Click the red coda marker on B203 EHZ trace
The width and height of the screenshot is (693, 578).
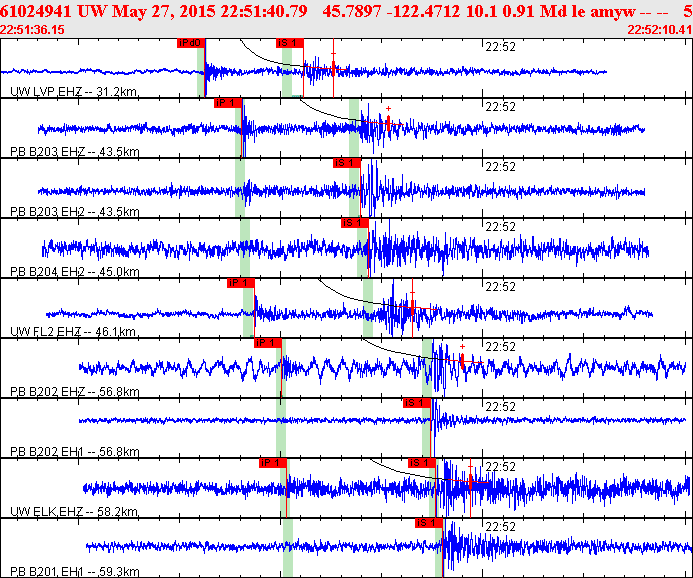click(388, 122)
